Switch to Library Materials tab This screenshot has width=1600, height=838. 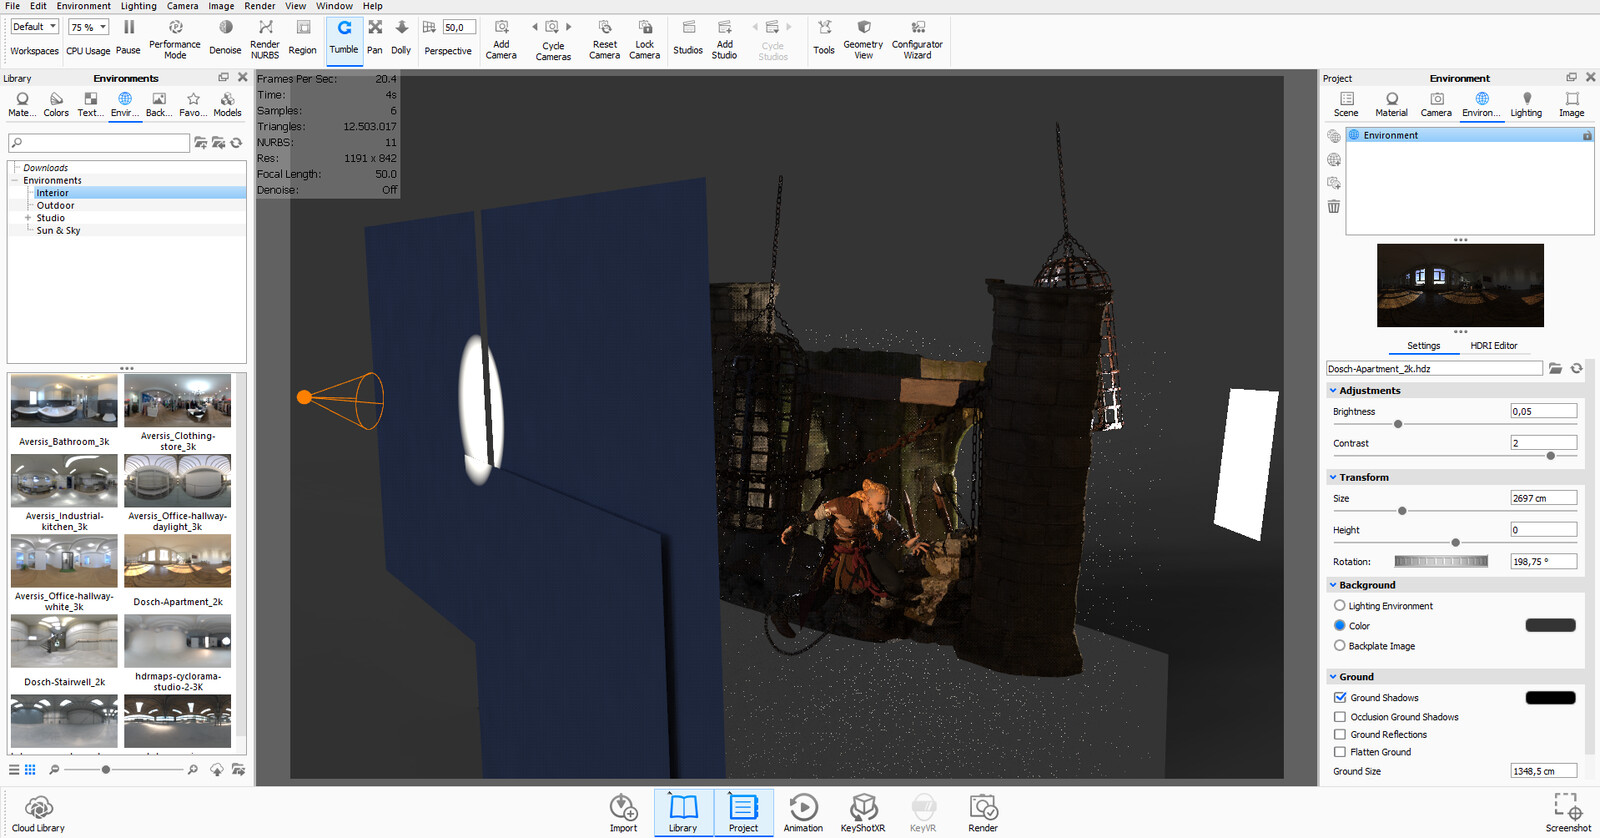pos(22,104)
